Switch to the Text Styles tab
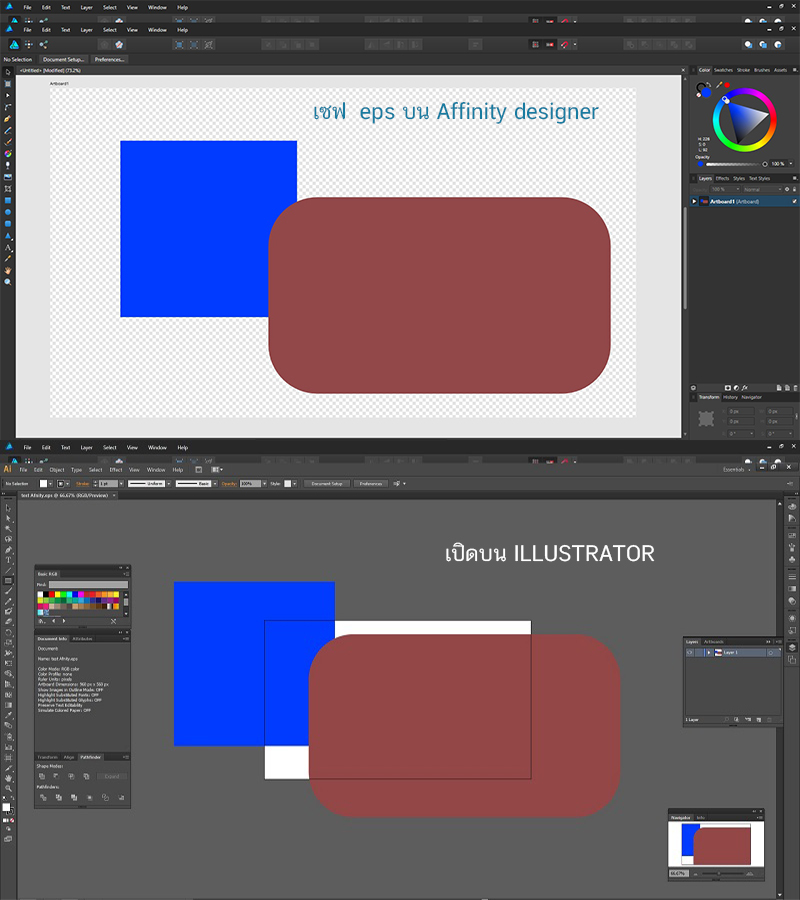 tap(759, 179)
